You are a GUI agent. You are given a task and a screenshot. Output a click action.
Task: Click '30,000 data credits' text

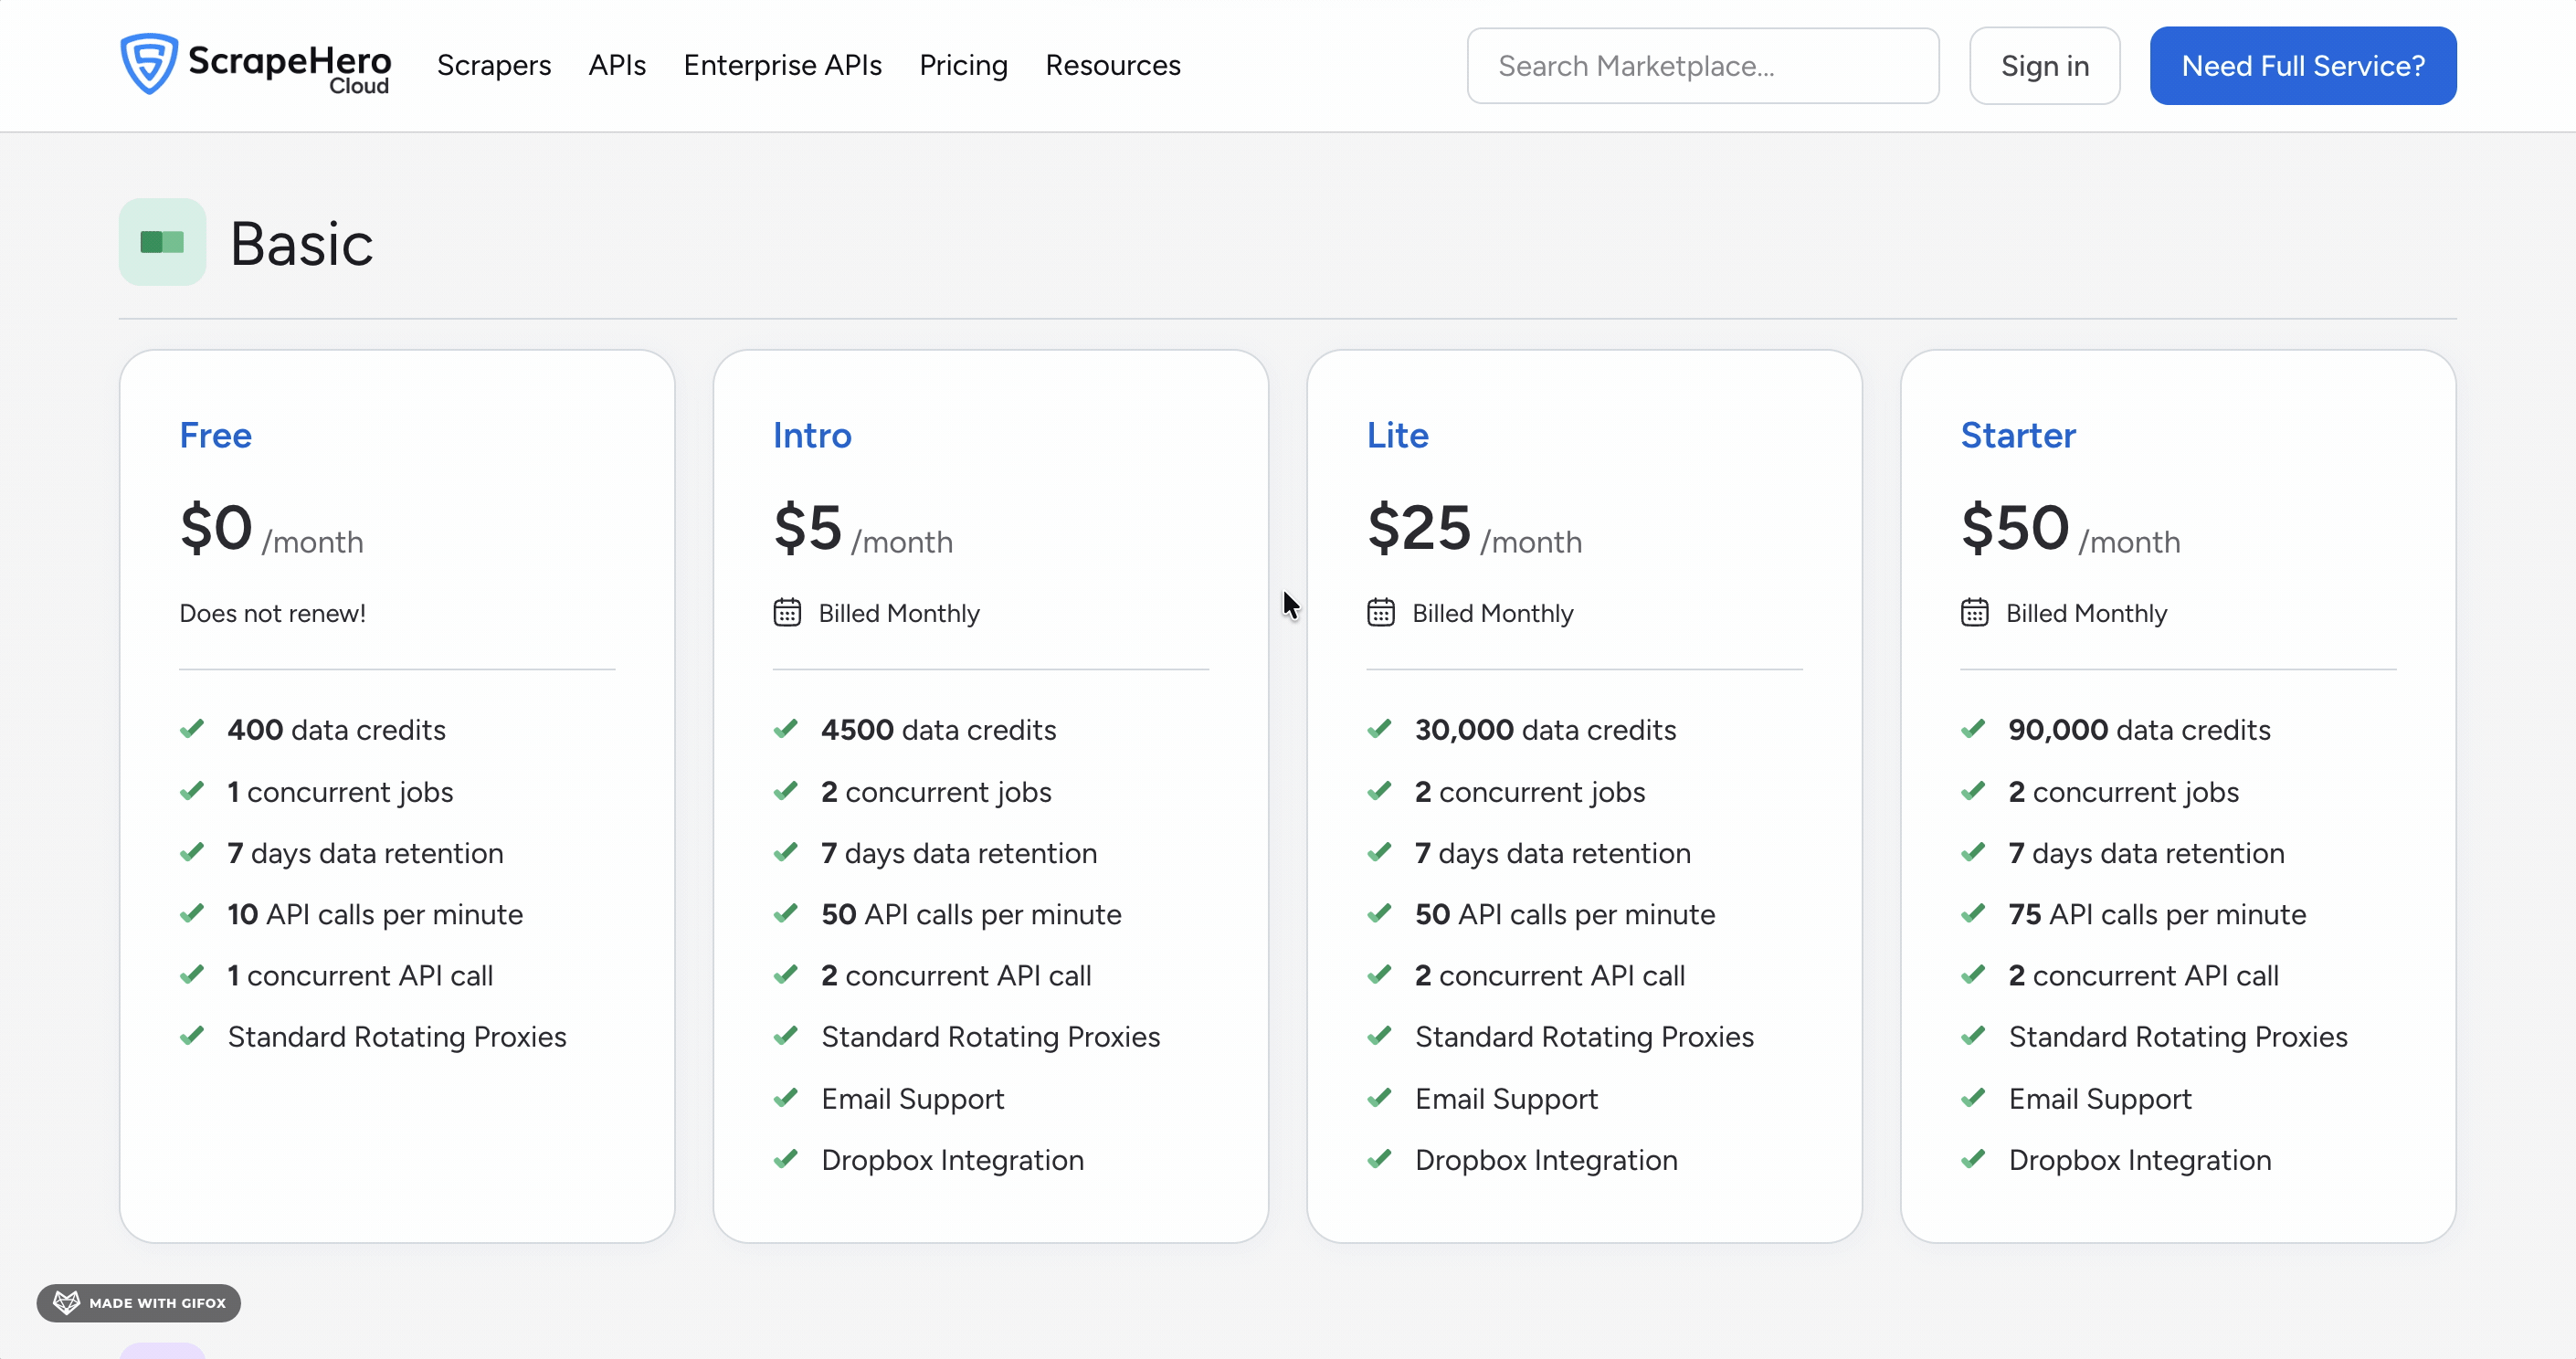[1545, 730]
